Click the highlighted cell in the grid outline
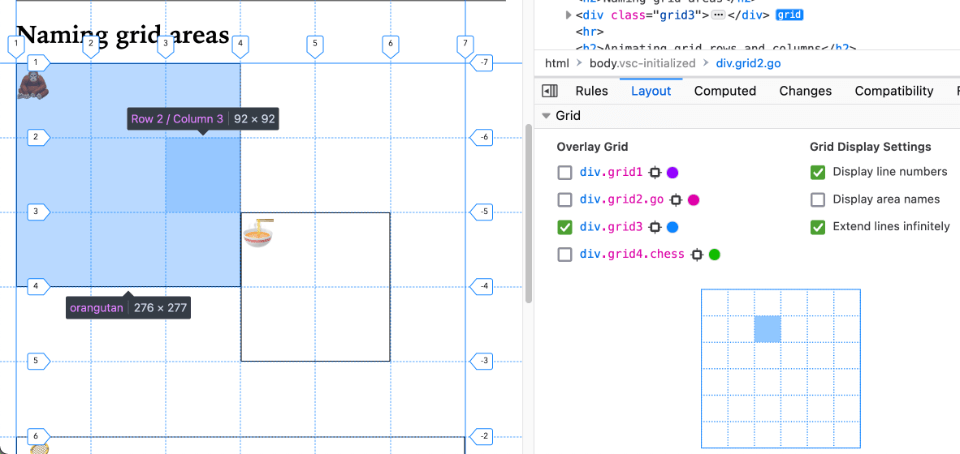This screenshot has width=960, height=454. click(767, 329)
